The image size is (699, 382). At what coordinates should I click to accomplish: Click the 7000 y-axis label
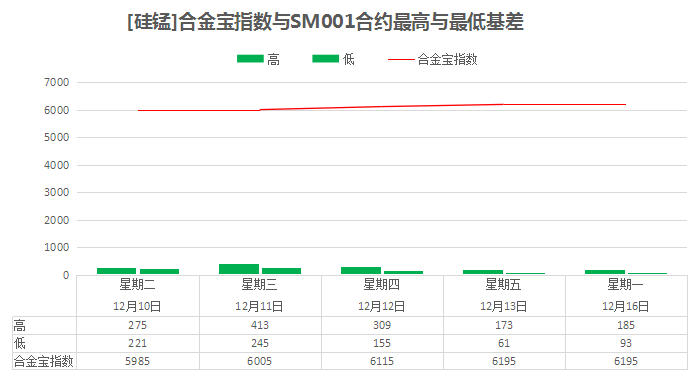point(57,82)
